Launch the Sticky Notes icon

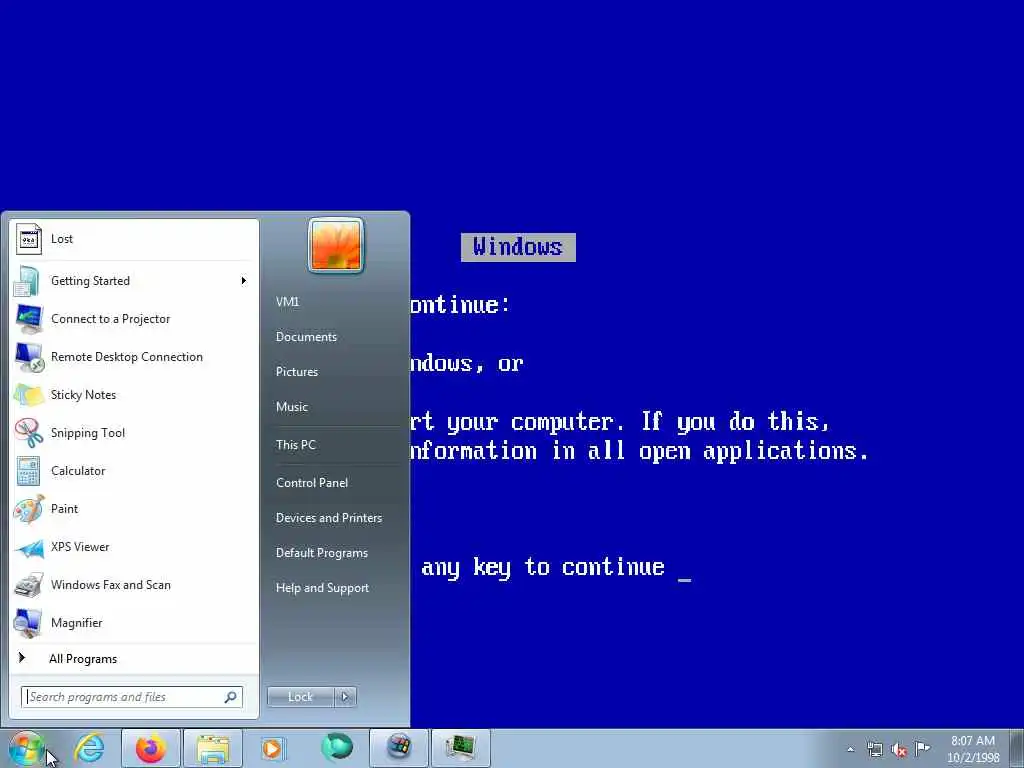(28, 395)
